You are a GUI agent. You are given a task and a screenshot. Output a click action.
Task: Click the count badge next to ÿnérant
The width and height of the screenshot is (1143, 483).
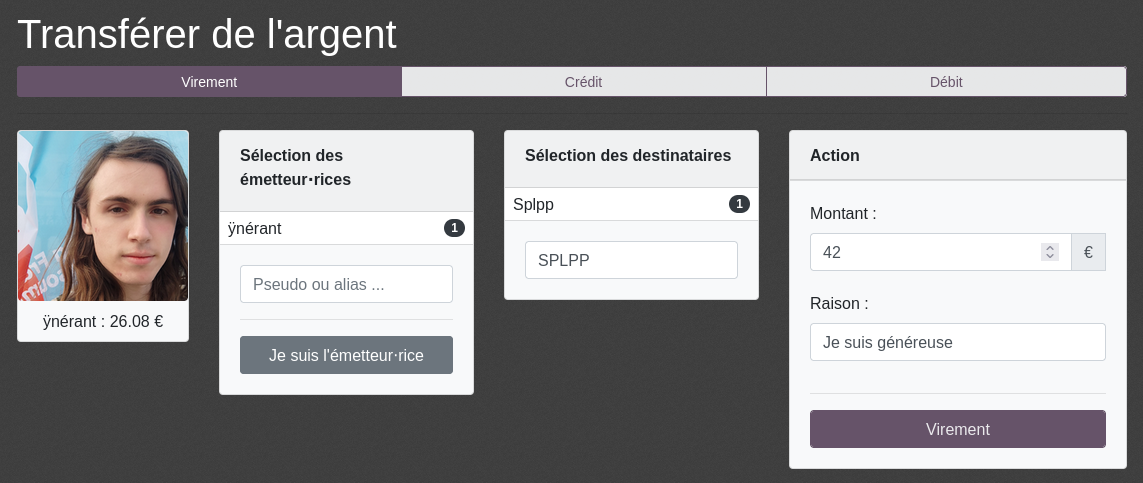click(454, 228)
